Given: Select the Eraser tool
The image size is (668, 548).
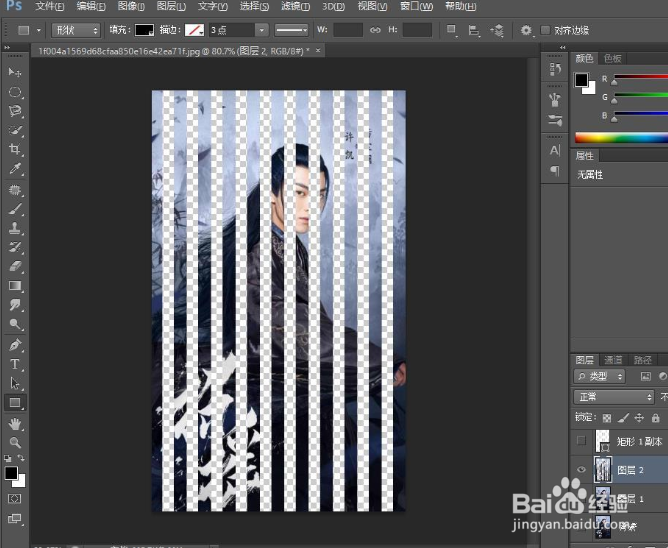Looking at the screenshot, I should point(14,266).
